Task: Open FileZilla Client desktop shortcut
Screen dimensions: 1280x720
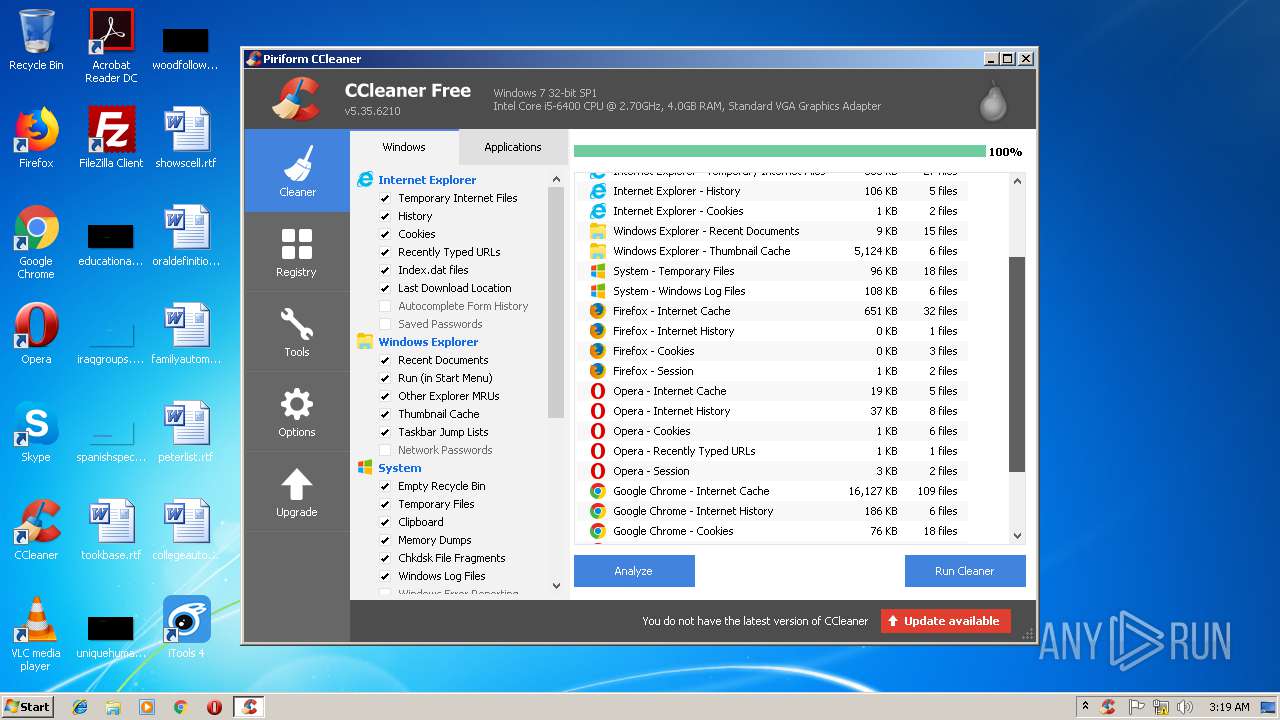Action: coord(111,137)
